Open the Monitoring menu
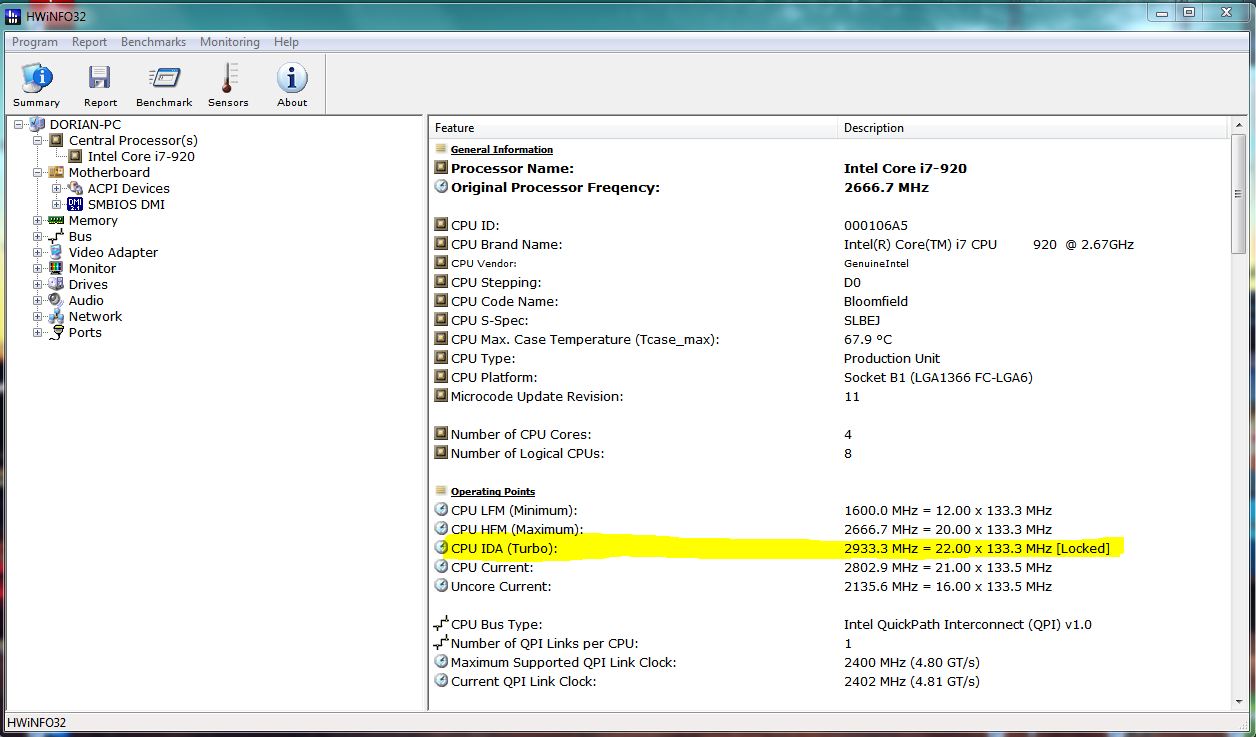 pyautogui.click(x=229, y=42)
